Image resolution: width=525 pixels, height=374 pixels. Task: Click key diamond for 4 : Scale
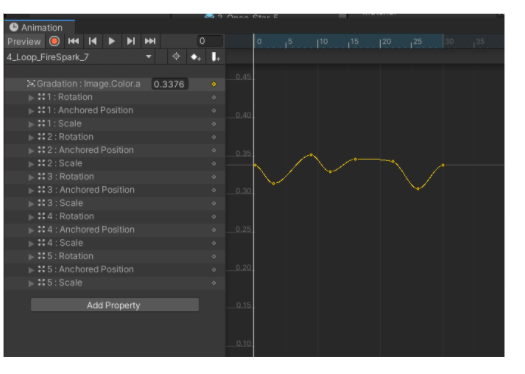(x=214, y=243)
